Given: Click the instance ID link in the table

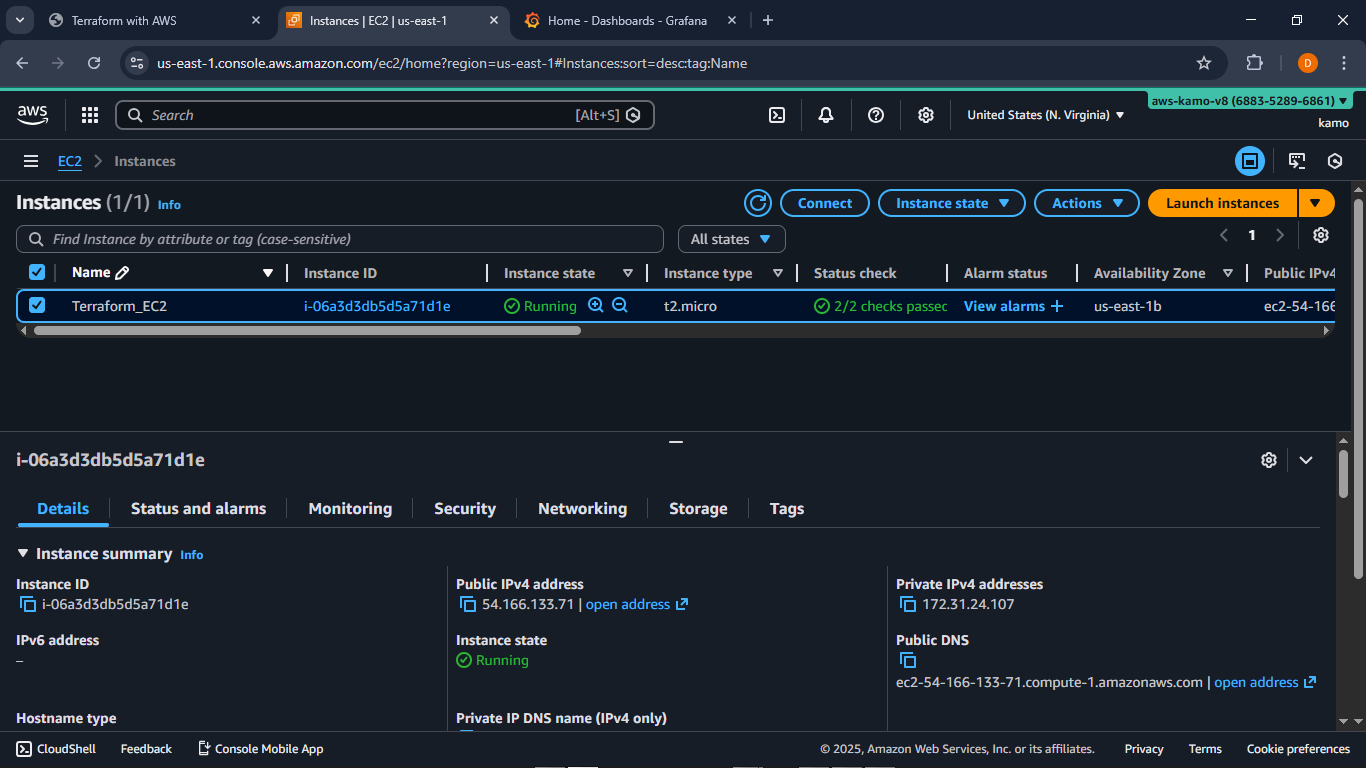Looking at the screenshot, I should 377,306.
